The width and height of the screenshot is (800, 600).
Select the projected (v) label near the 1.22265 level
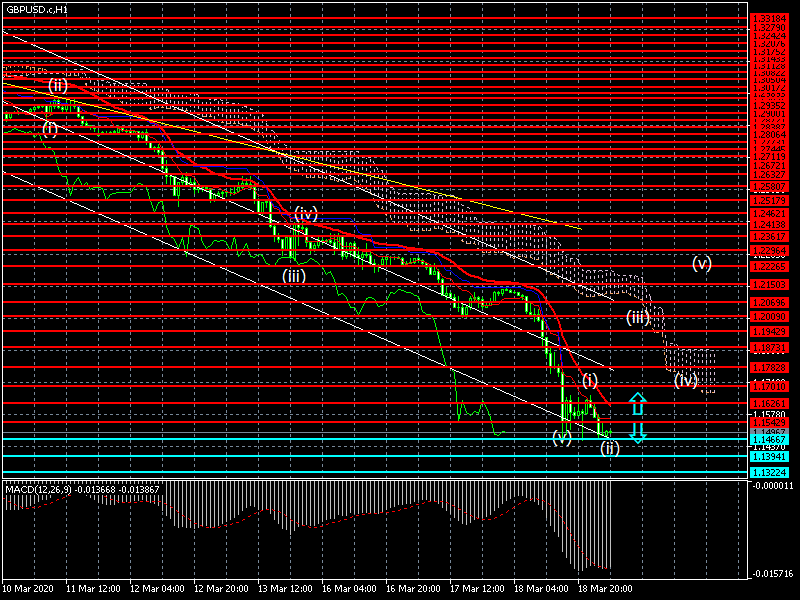point(702,263)
